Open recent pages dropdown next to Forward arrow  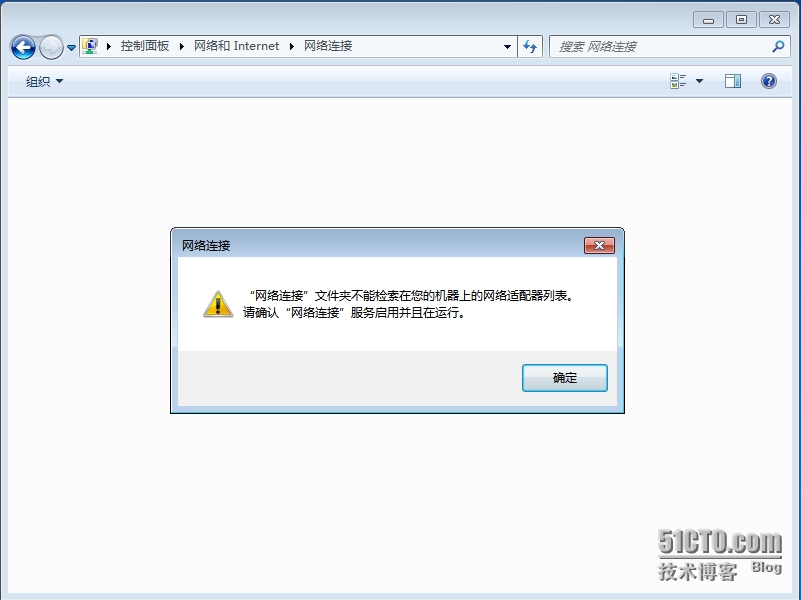(72, 47)
